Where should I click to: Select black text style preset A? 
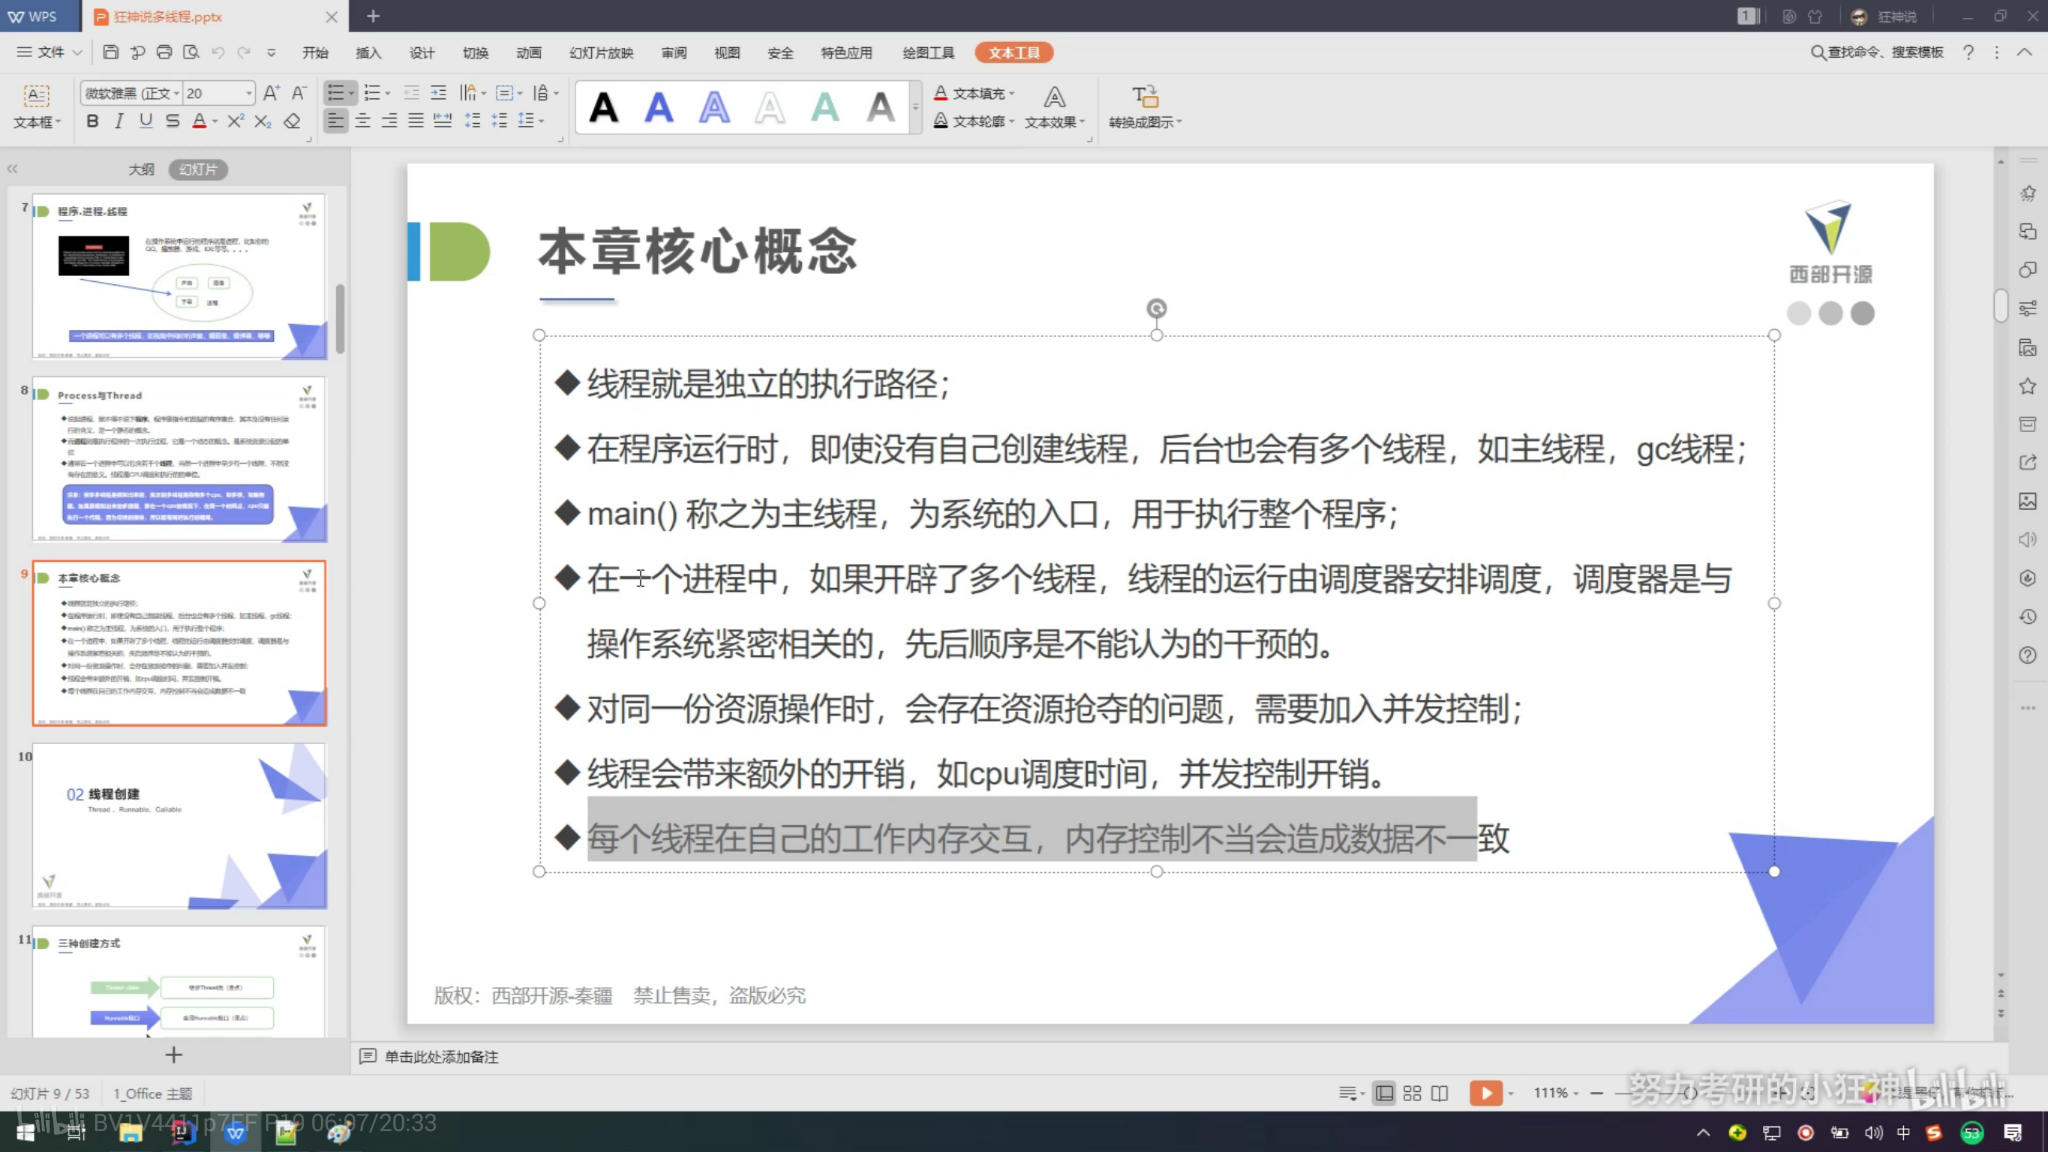603,107
